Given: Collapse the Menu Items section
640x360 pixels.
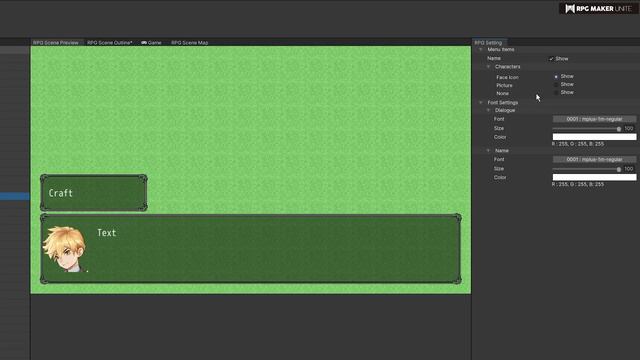Looking at the screenshot, I should click(x=481, y=49).
